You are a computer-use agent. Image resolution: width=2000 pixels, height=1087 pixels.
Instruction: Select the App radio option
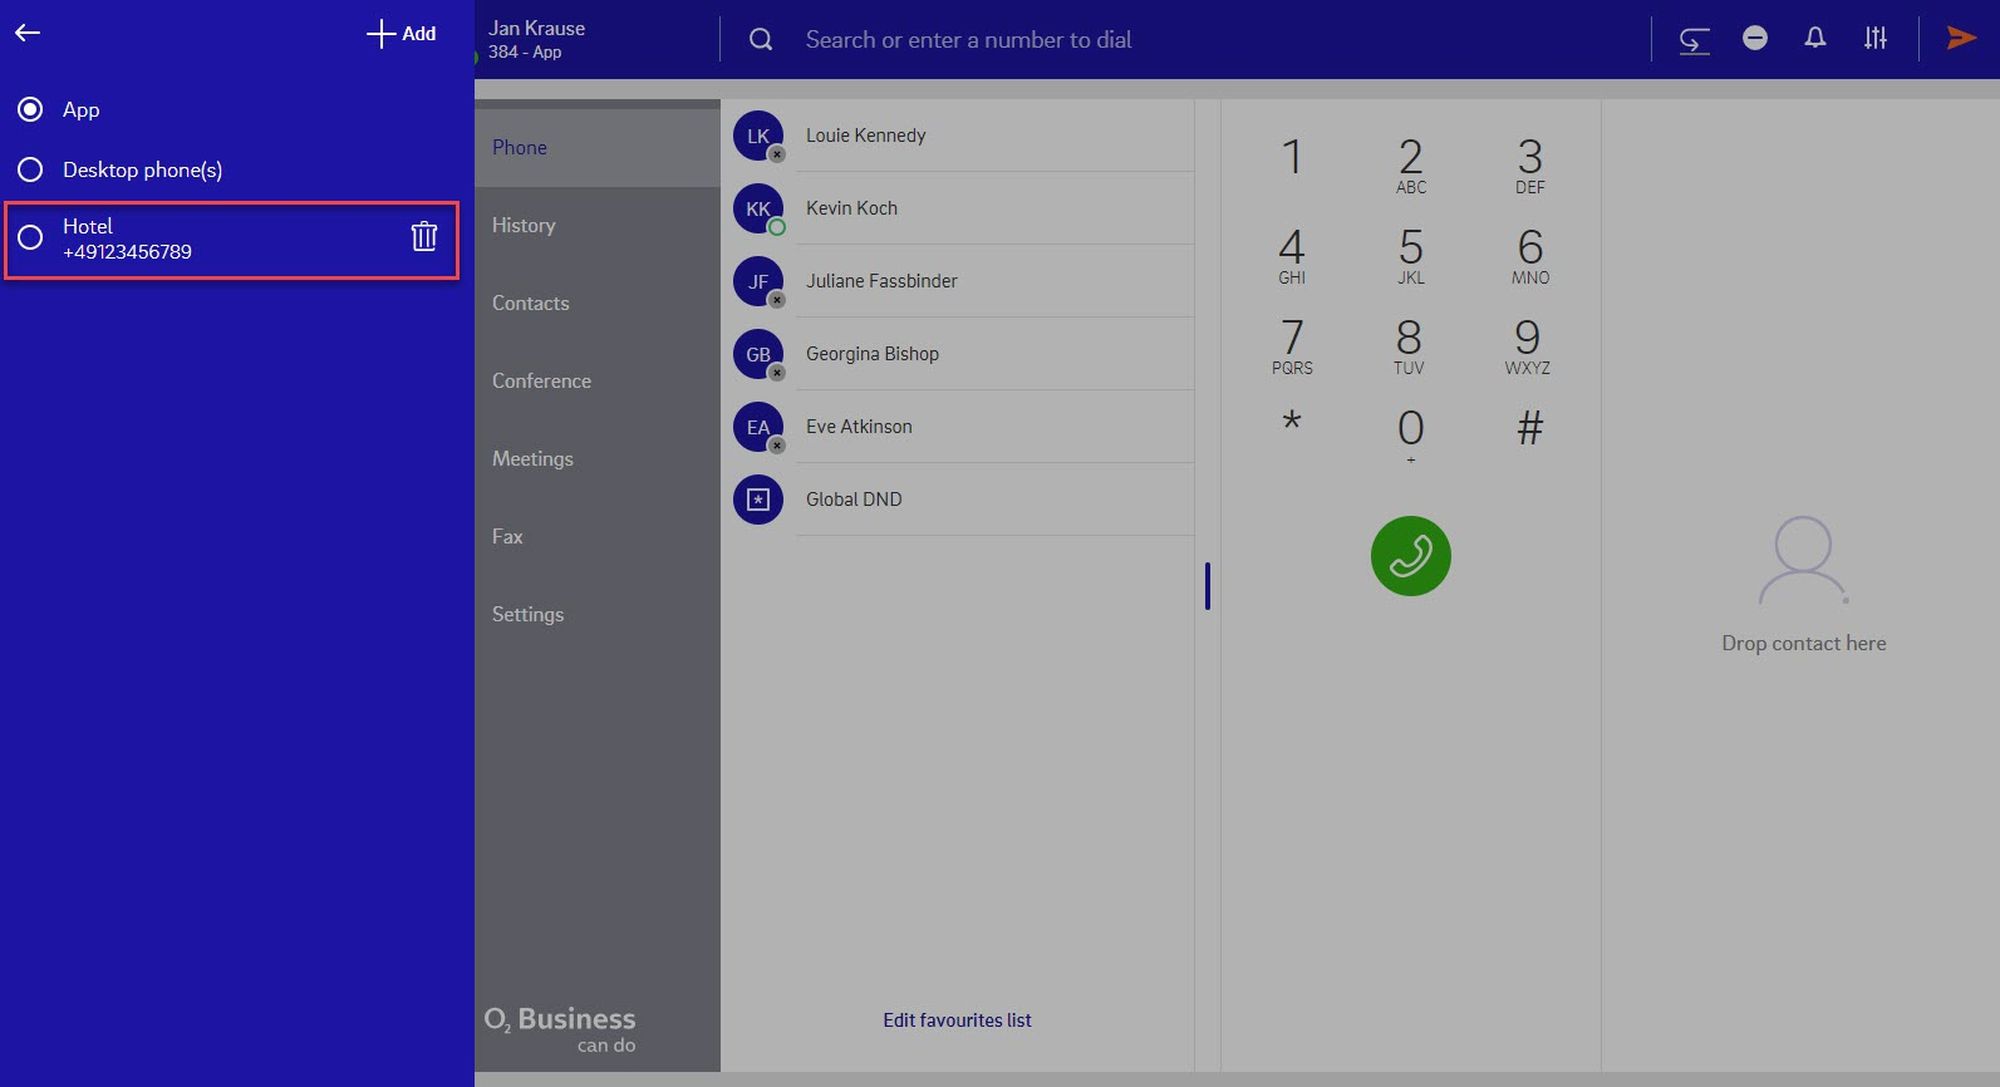(x=31, y=109)
